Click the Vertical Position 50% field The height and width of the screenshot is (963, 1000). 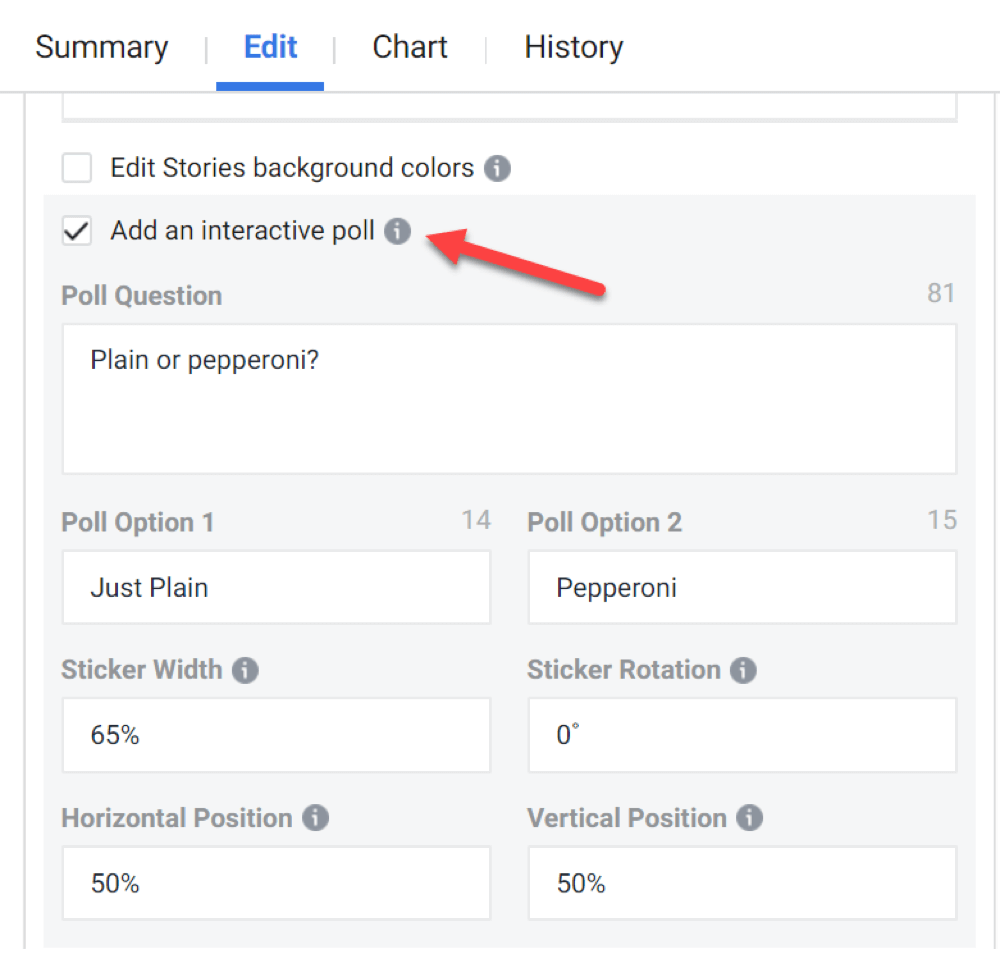(742, 883)
